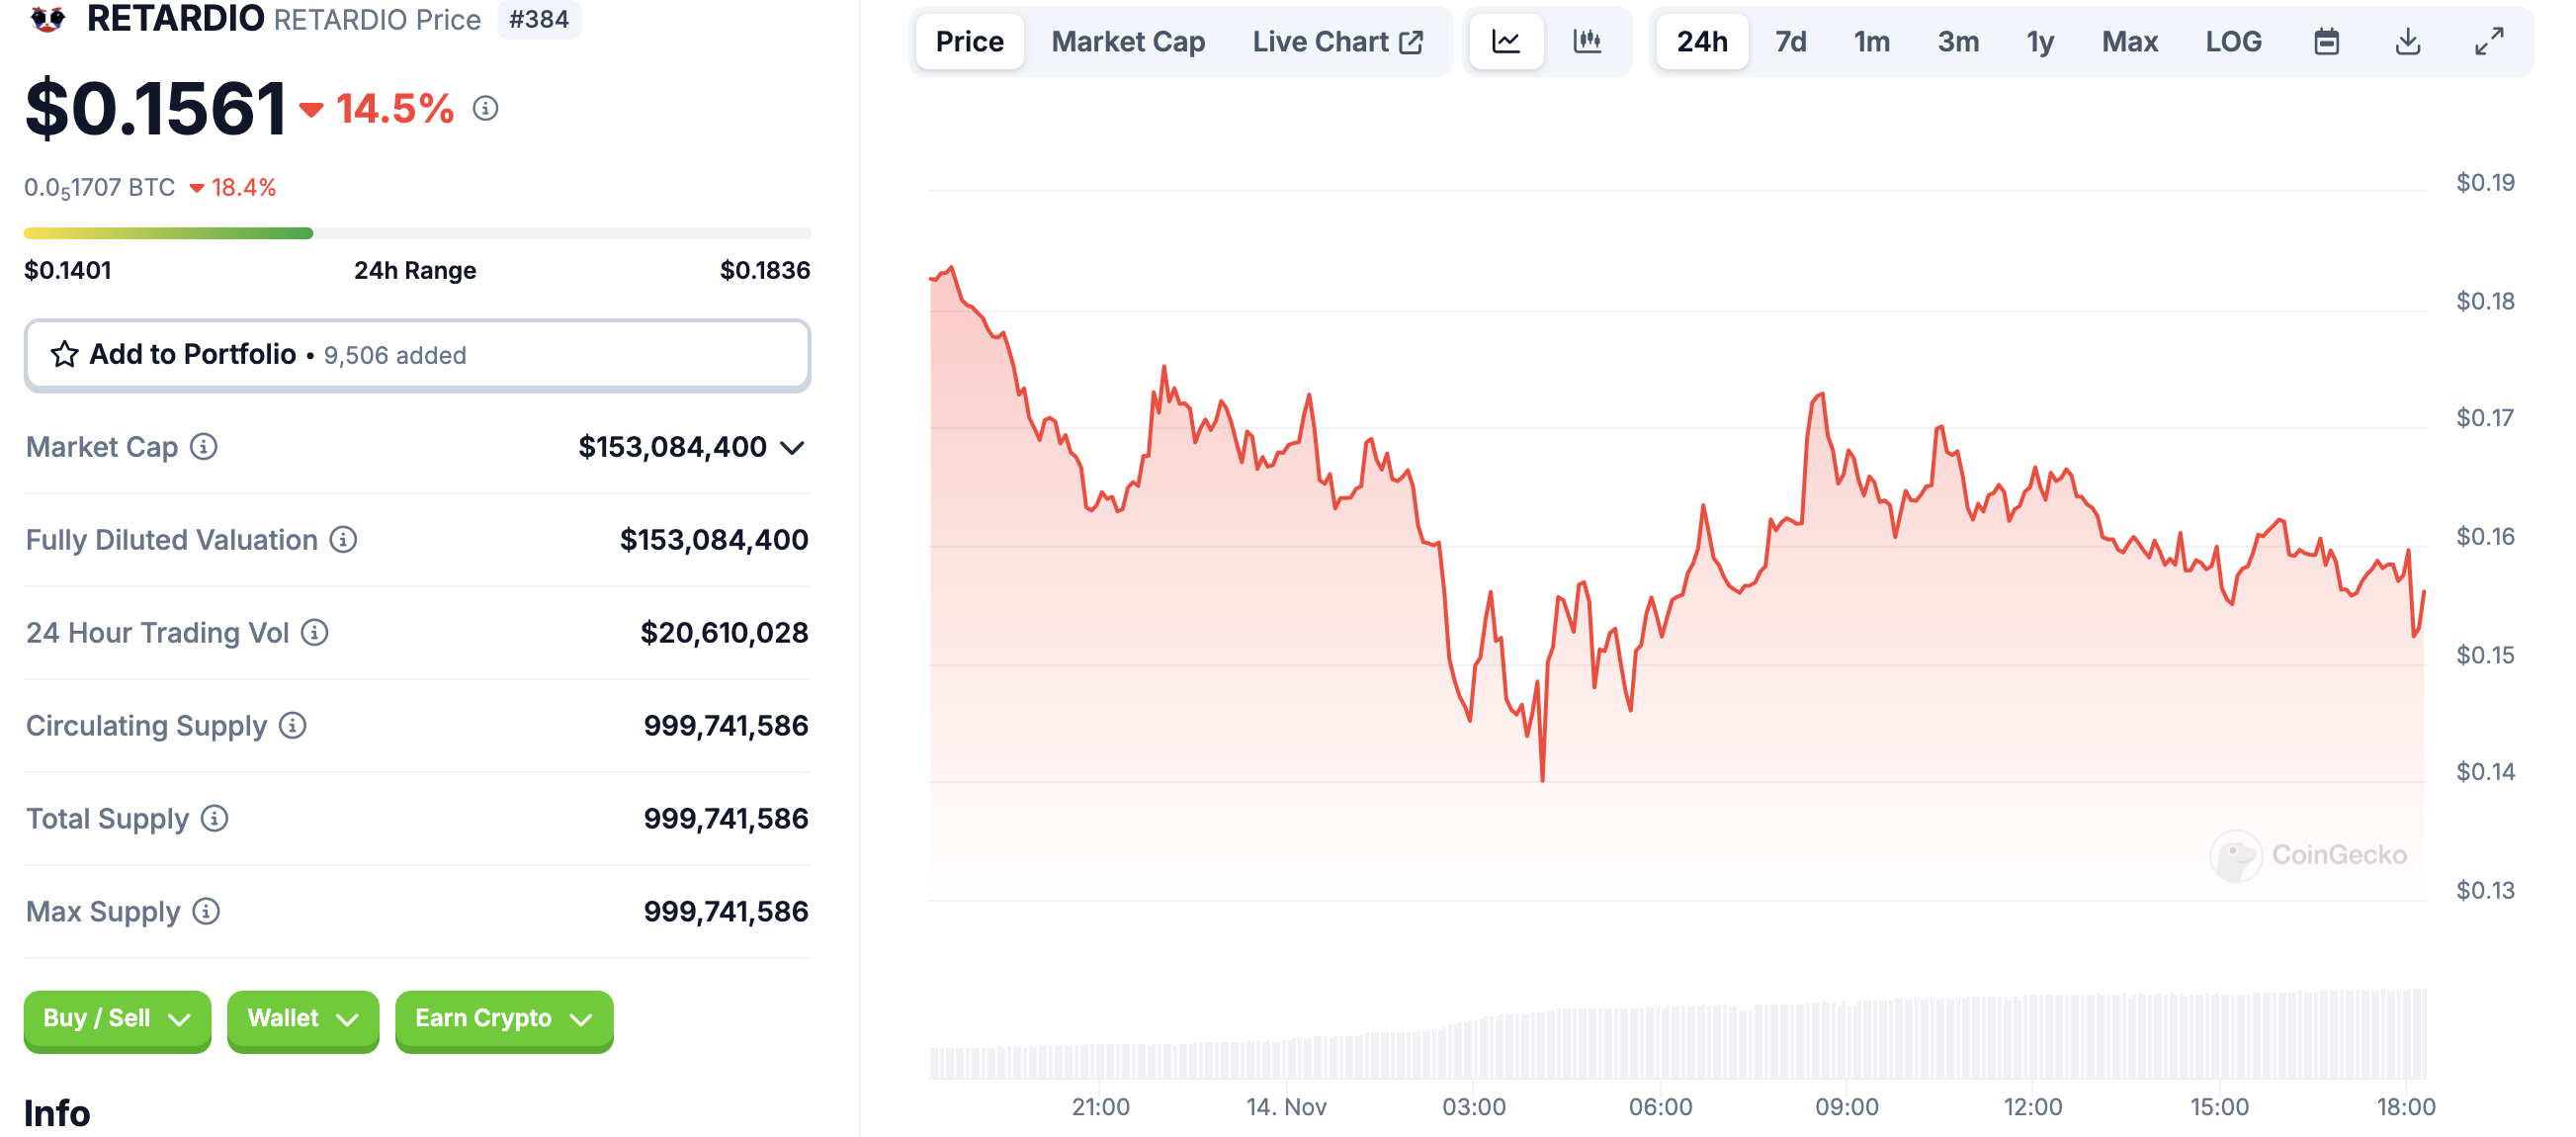Image resolution: width=2576 pixels, height=1137 pixels.
Task: Click info icon next to price change
Action: coord(486,108)
